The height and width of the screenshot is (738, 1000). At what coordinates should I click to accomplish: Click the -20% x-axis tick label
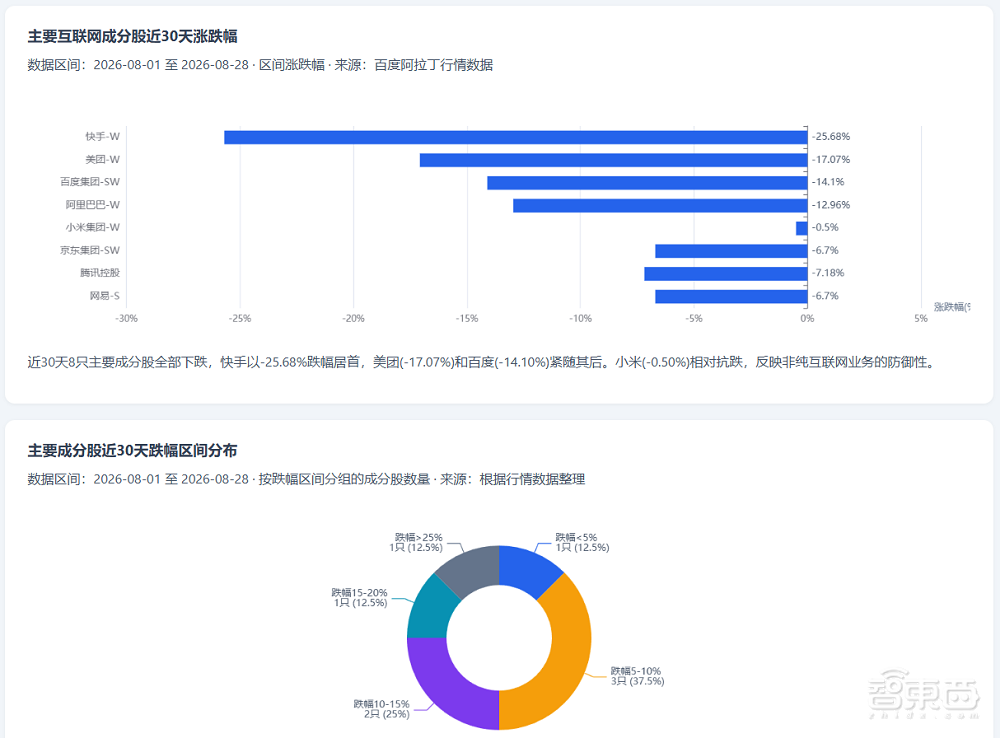click(353, 318)
